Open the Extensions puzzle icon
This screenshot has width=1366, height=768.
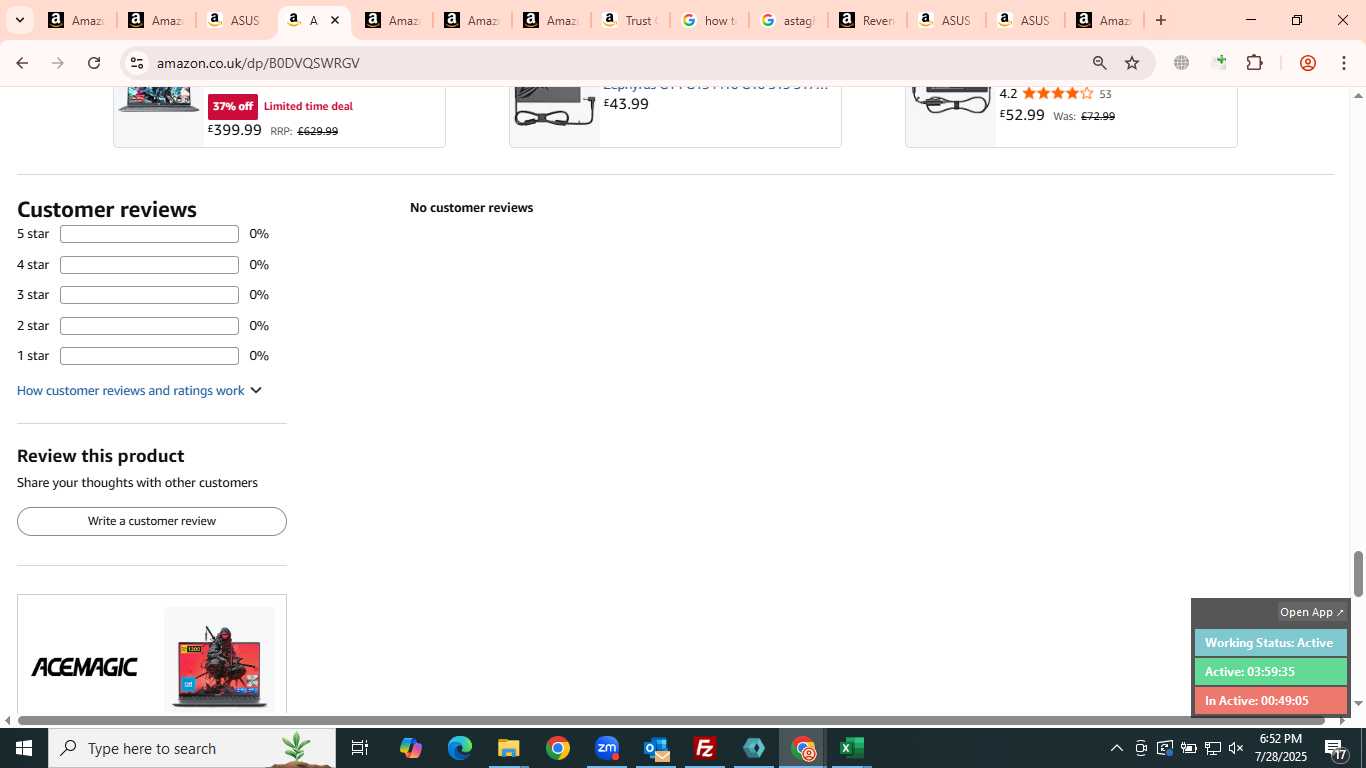[x=1254, y=63]
